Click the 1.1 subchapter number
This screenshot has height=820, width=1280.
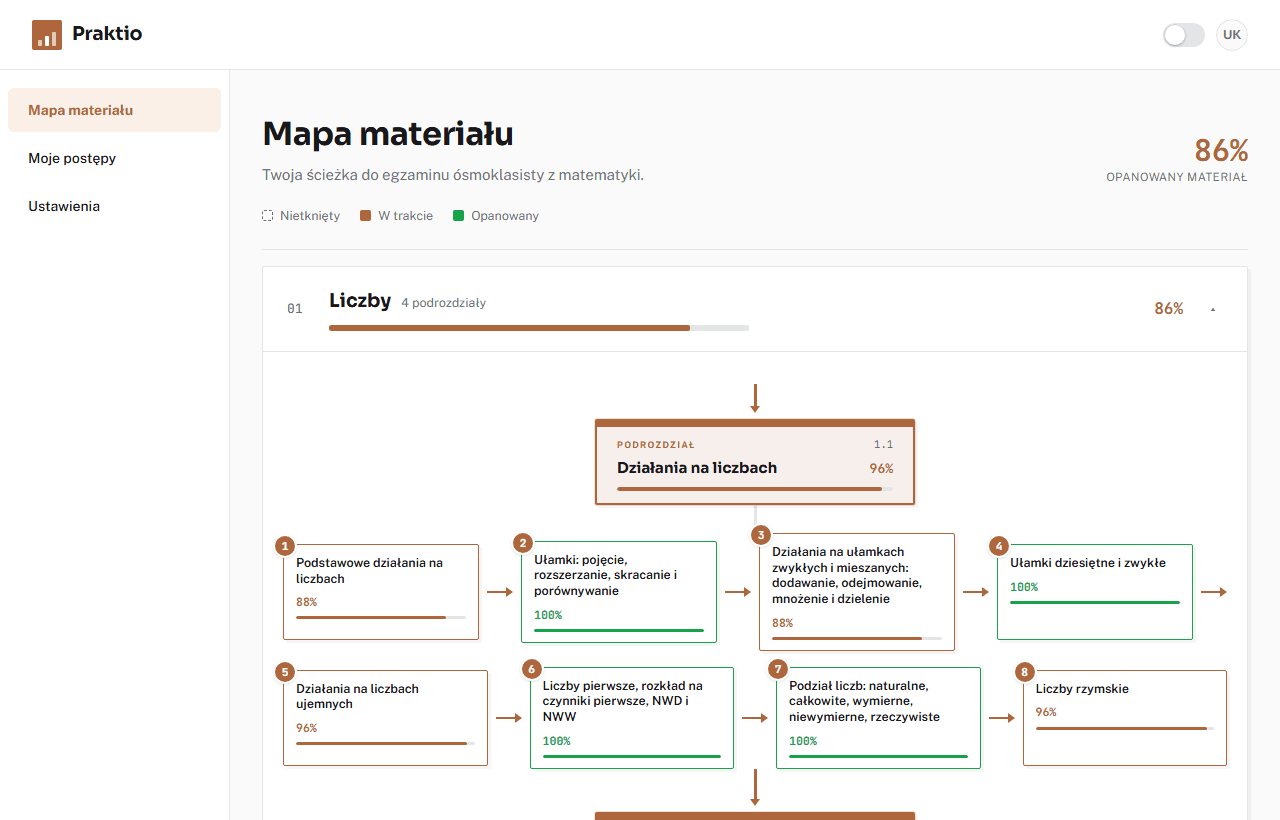tap(883, 445)
